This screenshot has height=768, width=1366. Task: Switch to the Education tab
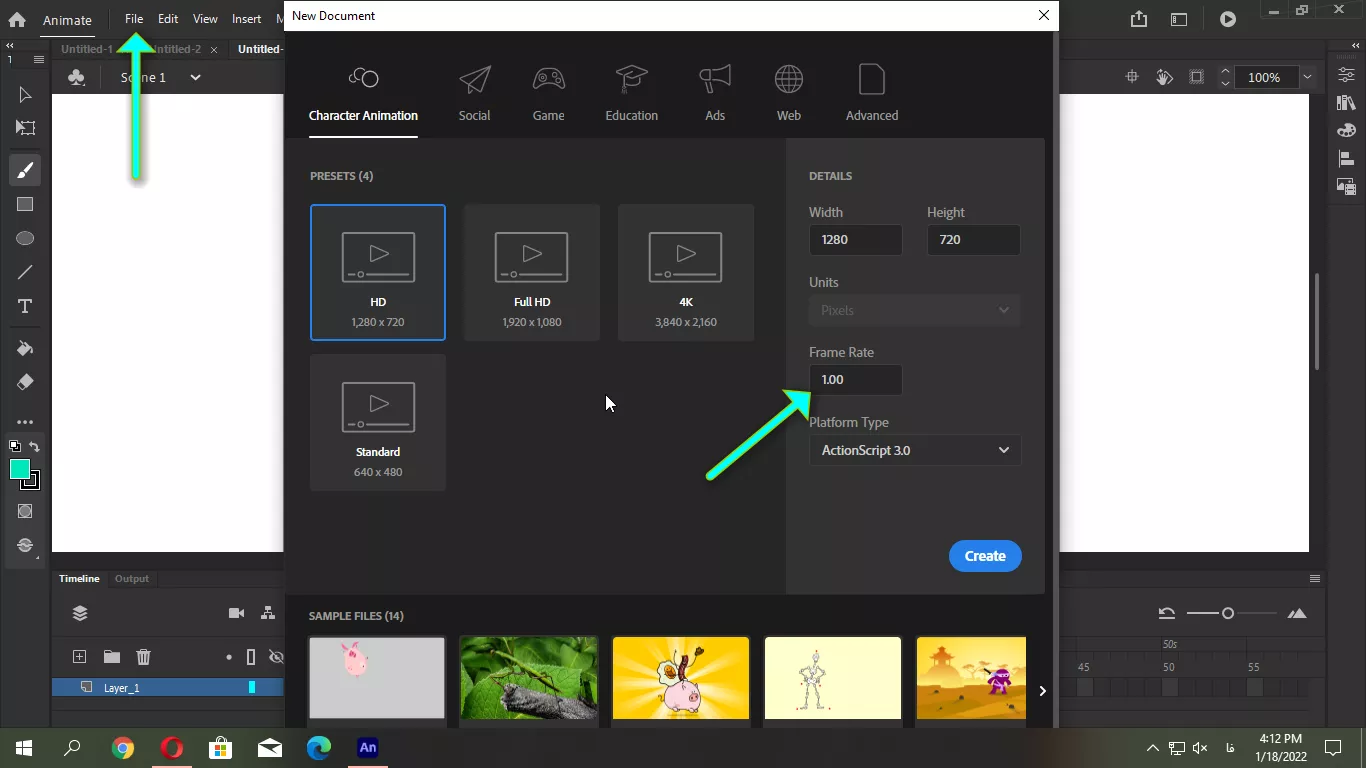coord(632,93)
